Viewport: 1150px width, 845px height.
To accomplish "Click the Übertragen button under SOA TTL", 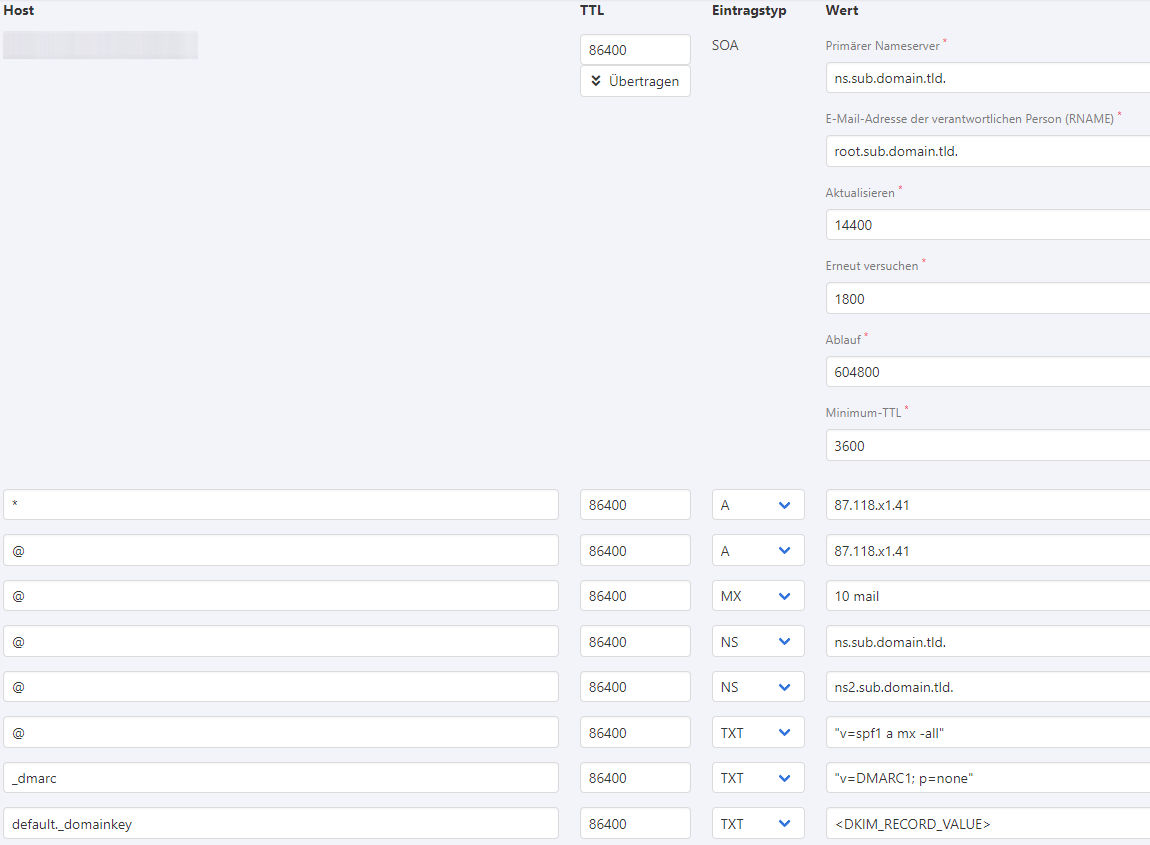I will 635,81.
